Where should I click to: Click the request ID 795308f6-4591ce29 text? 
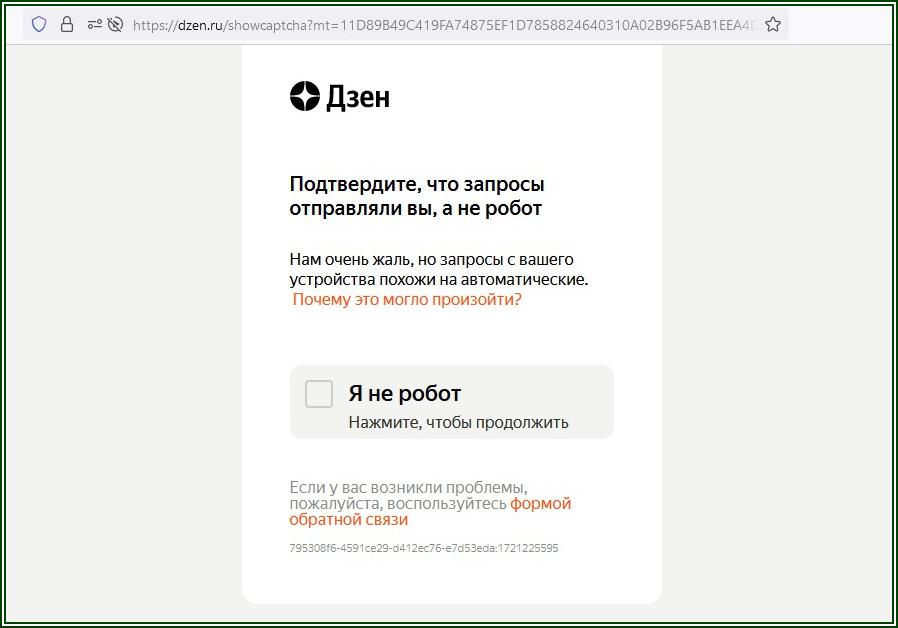[x=424, y=548]
